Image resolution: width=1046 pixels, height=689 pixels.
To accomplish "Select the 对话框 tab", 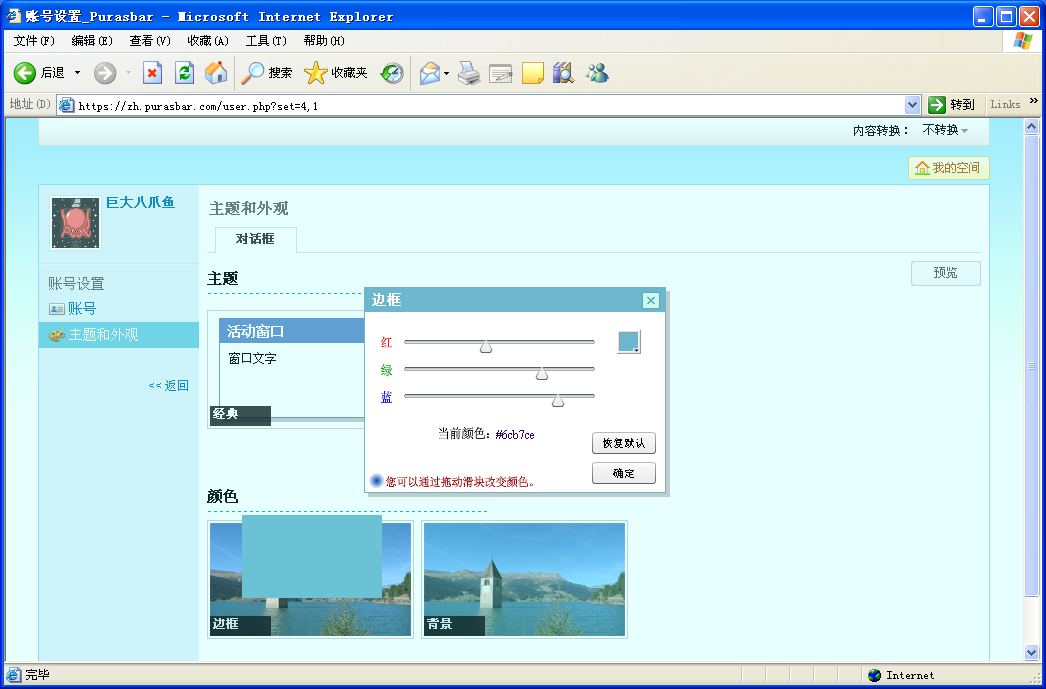I will point(255,239).
